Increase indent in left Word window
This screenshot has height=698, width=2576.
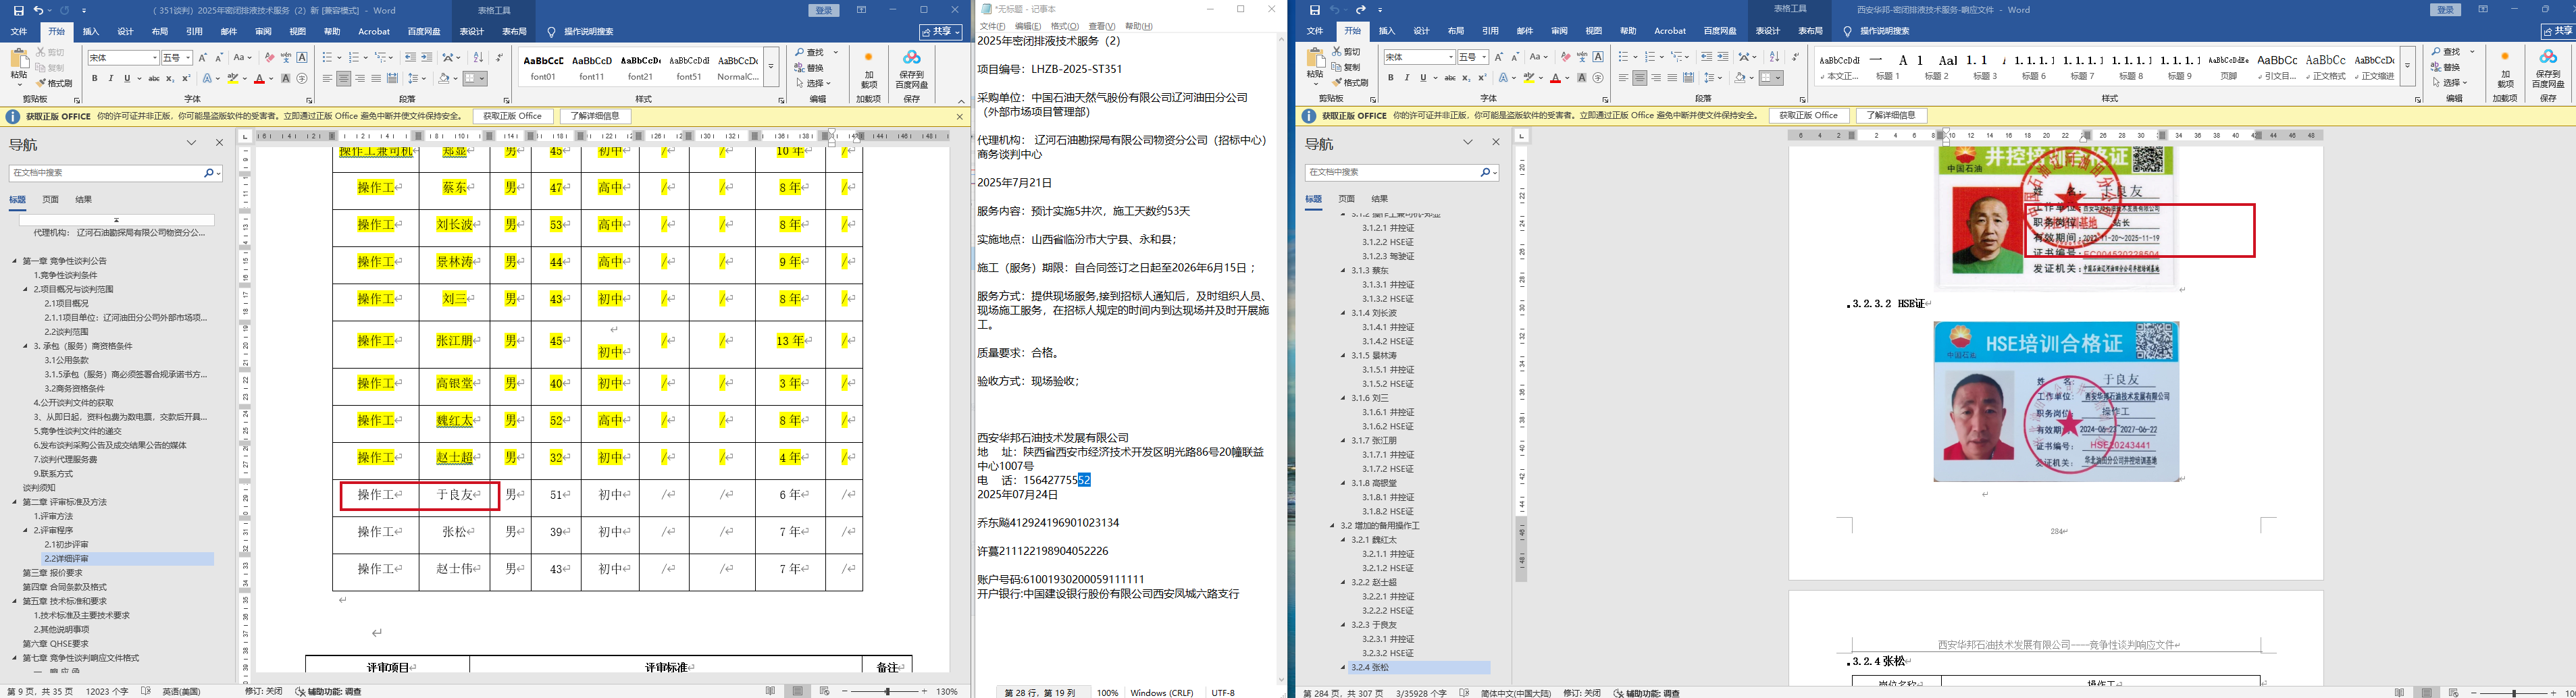click(x=427, y=58)
